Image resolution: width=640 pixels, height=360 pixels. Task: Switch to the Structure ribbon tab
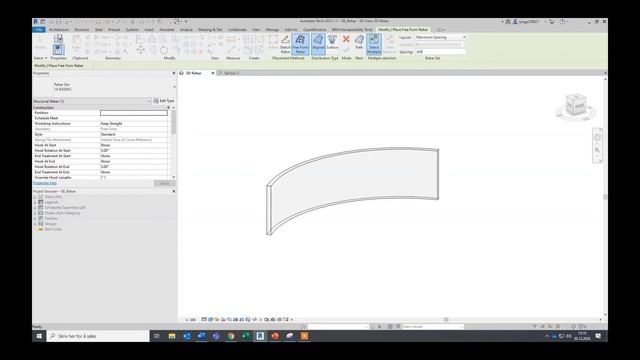pyautogui.click(x=82, y=30)
